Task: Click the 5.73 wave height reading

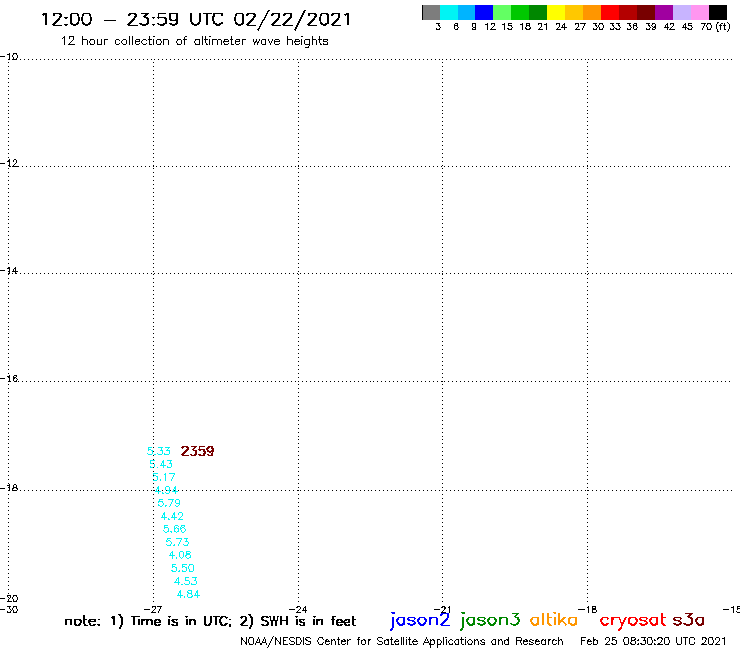Action: [x=177, y=542]
